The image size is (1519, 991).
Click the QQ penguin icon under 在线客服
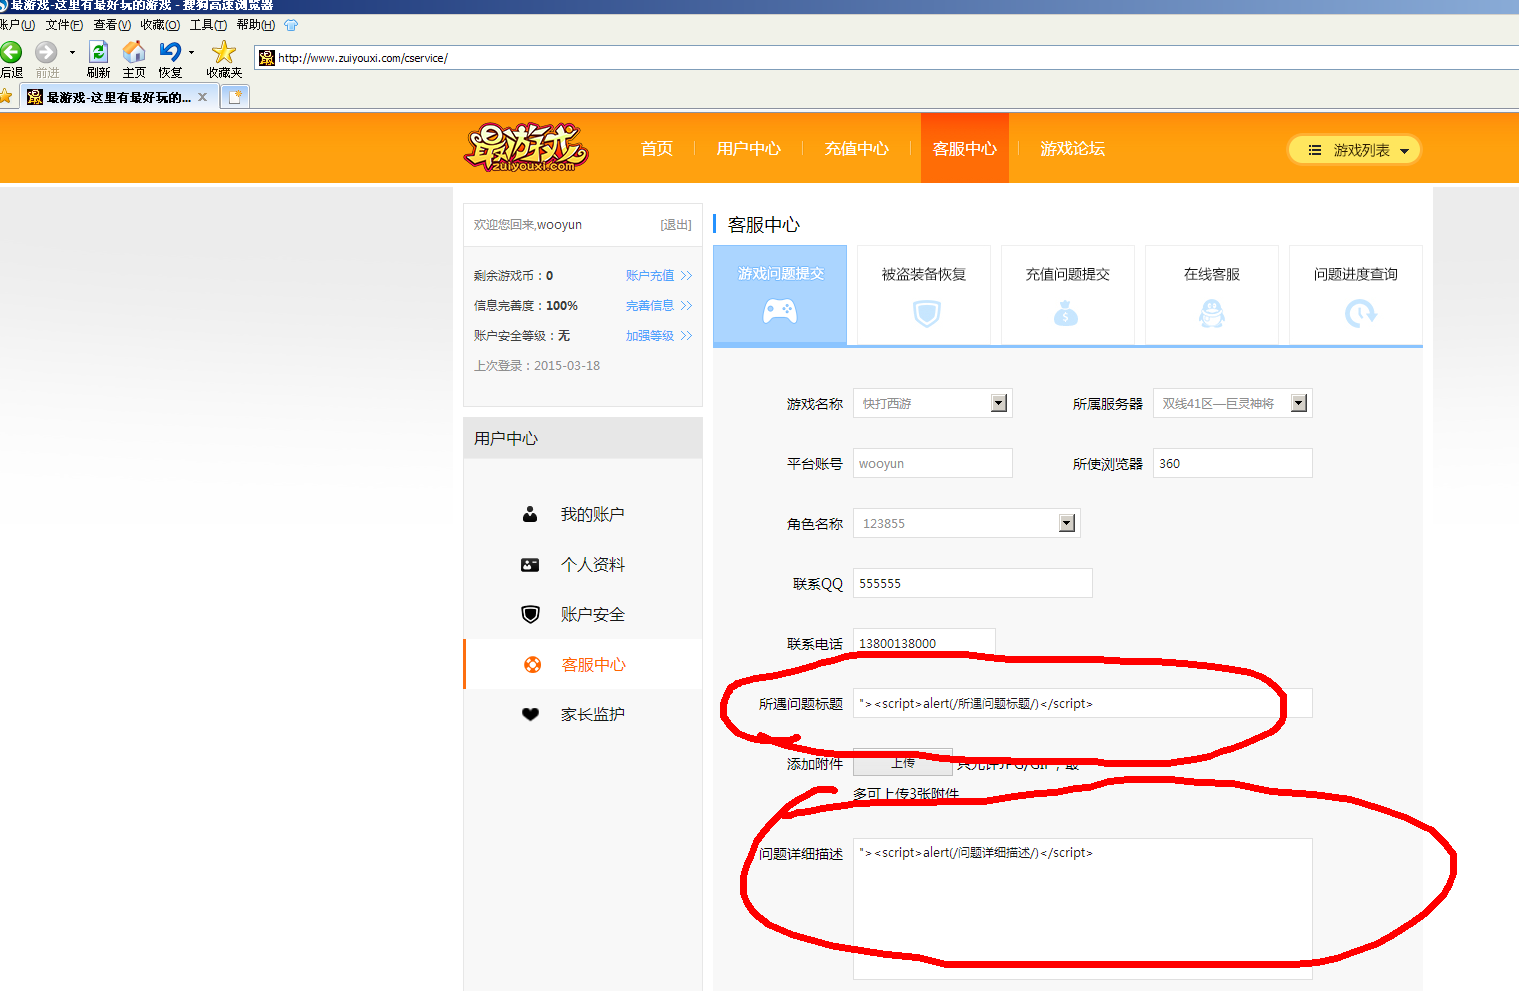click(x=1212, y=314)
